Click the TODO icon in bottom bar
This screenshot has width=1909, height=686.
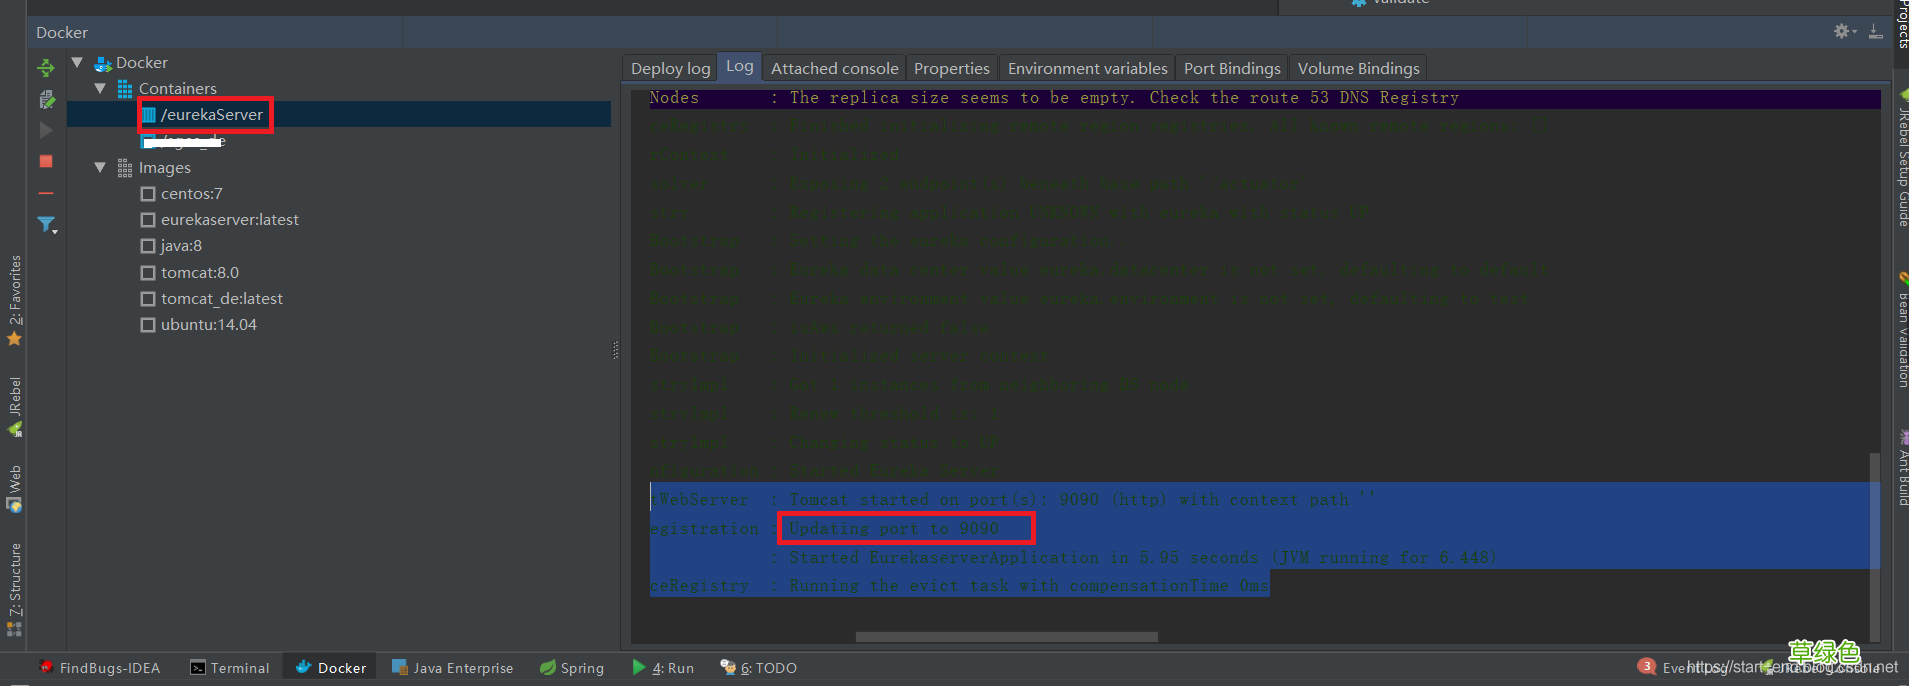(728, 667)
